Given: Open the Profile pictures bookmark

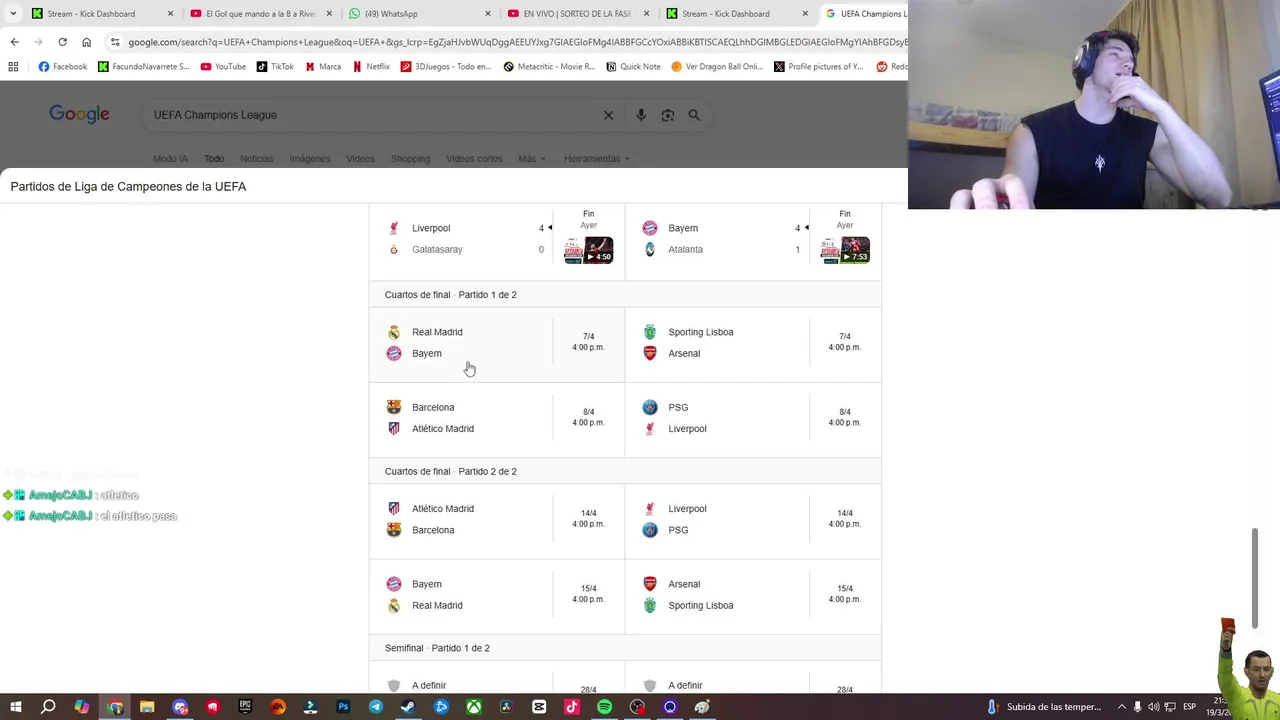Looking at the screenshot, I should click(x=819, y=67).
